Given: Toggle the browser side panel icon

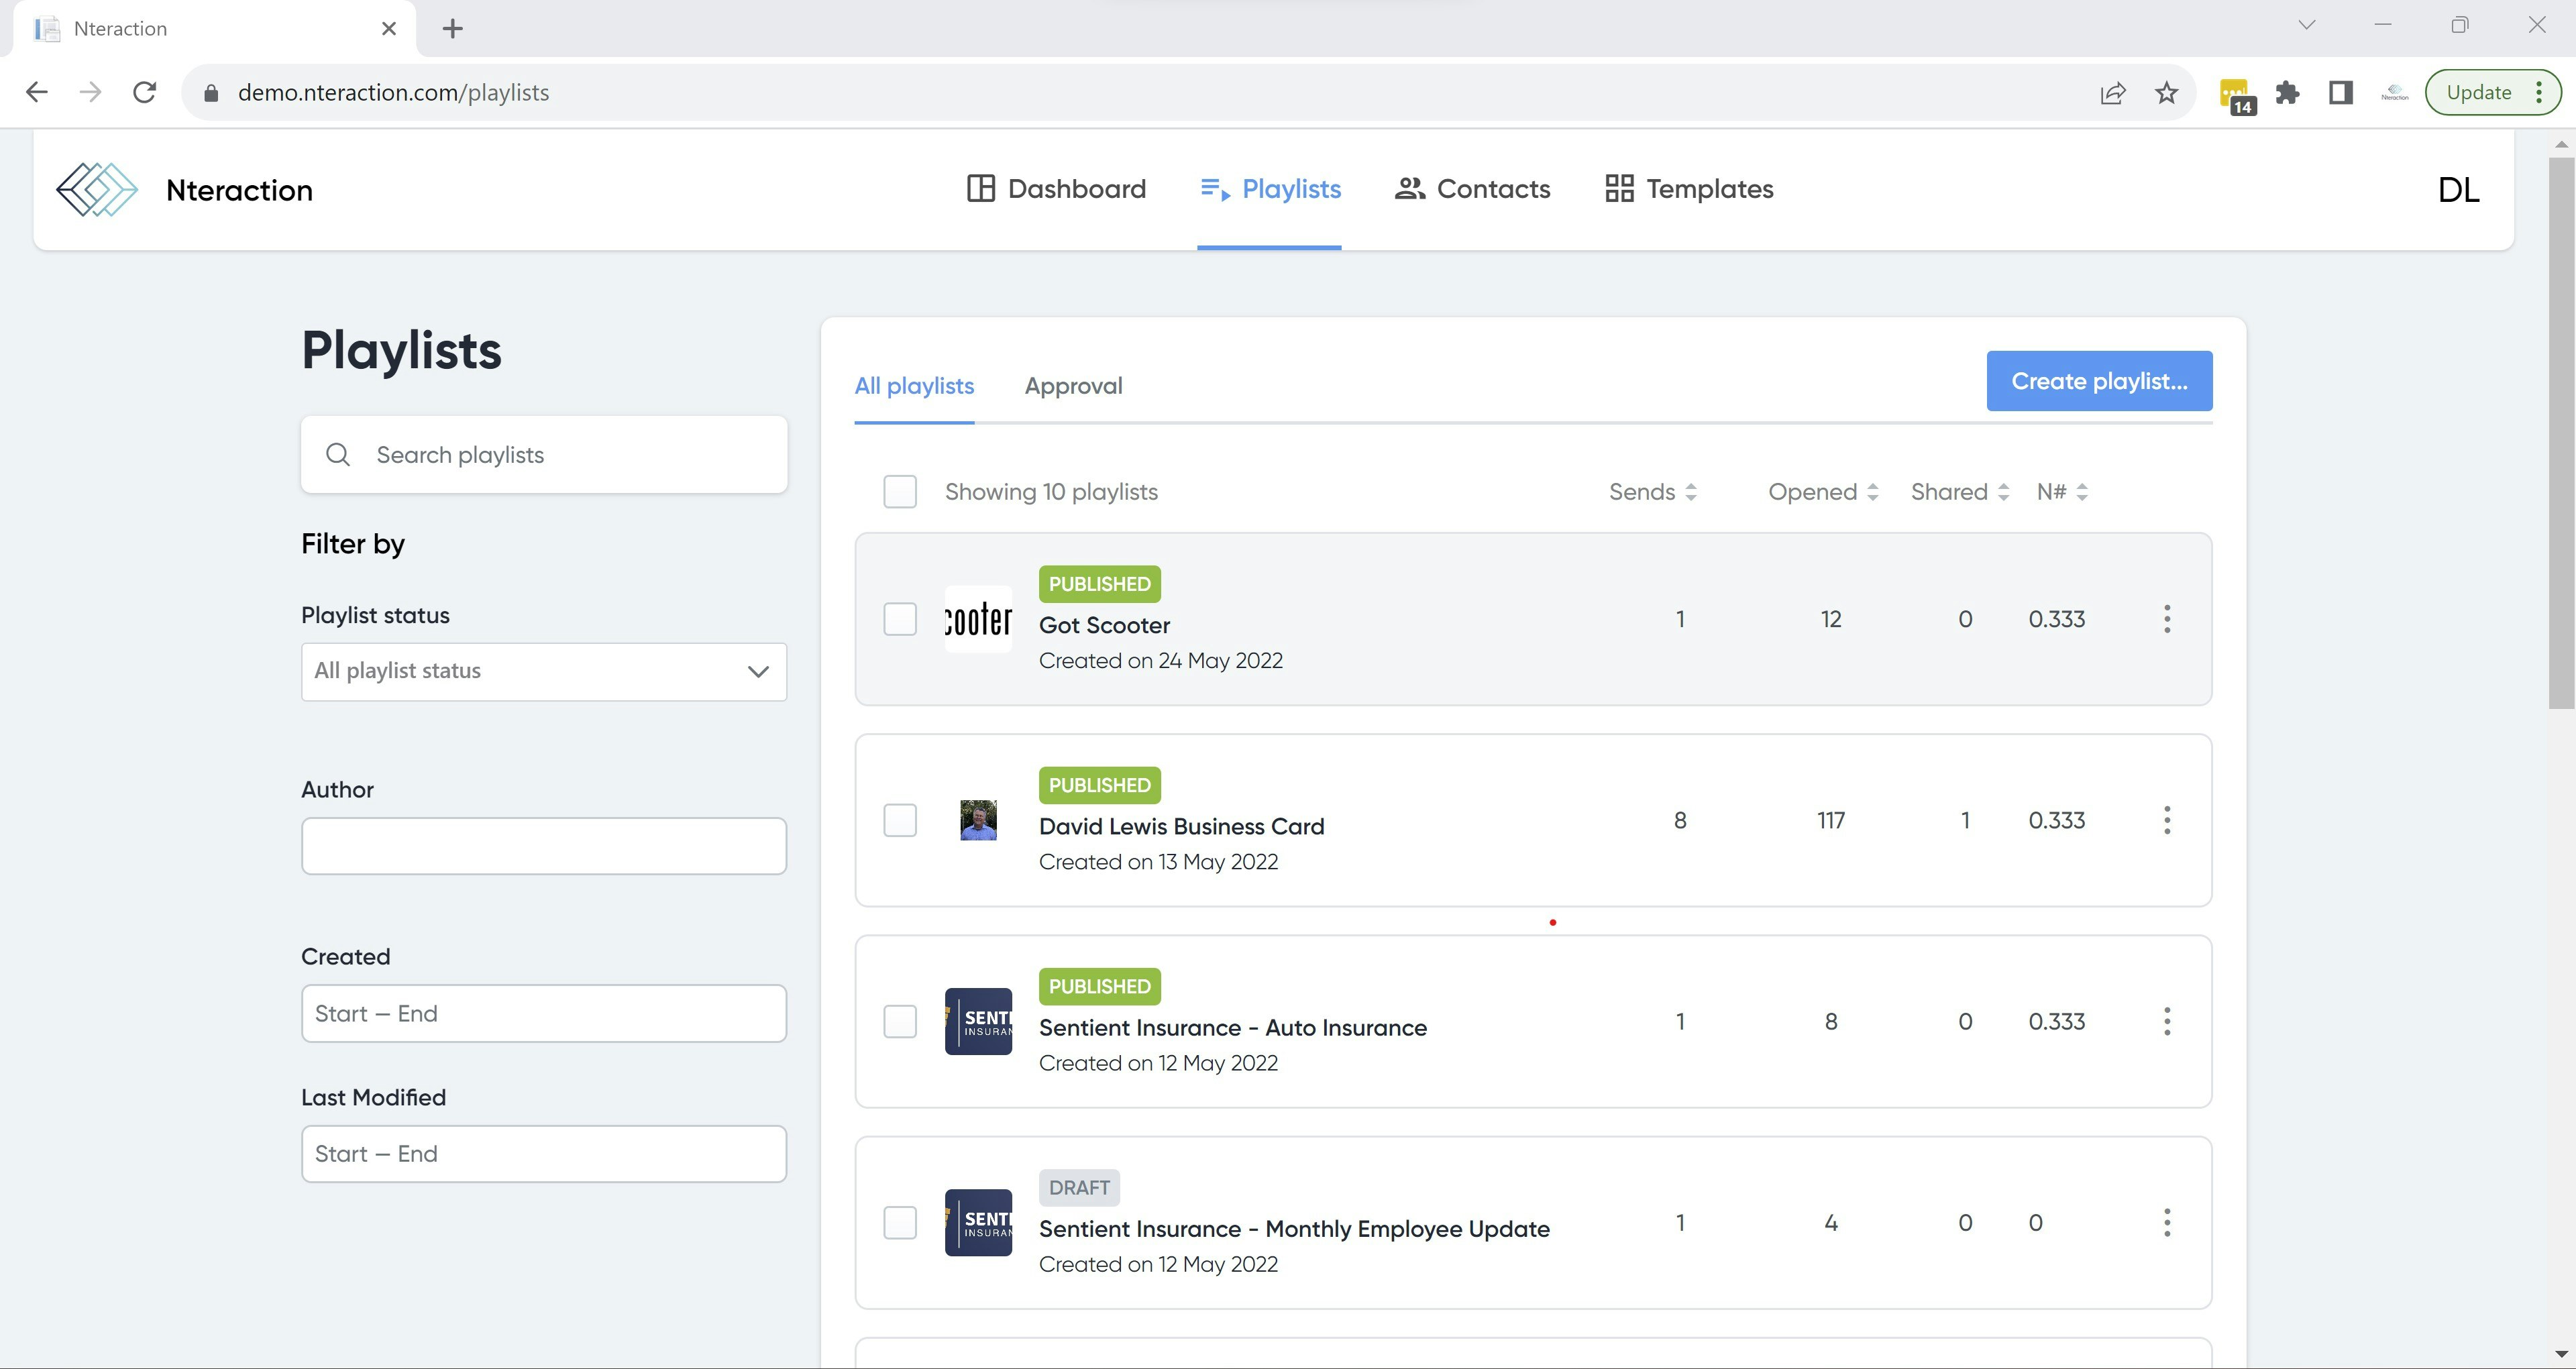Looking at the screenshot, I should coord(2341,93).
